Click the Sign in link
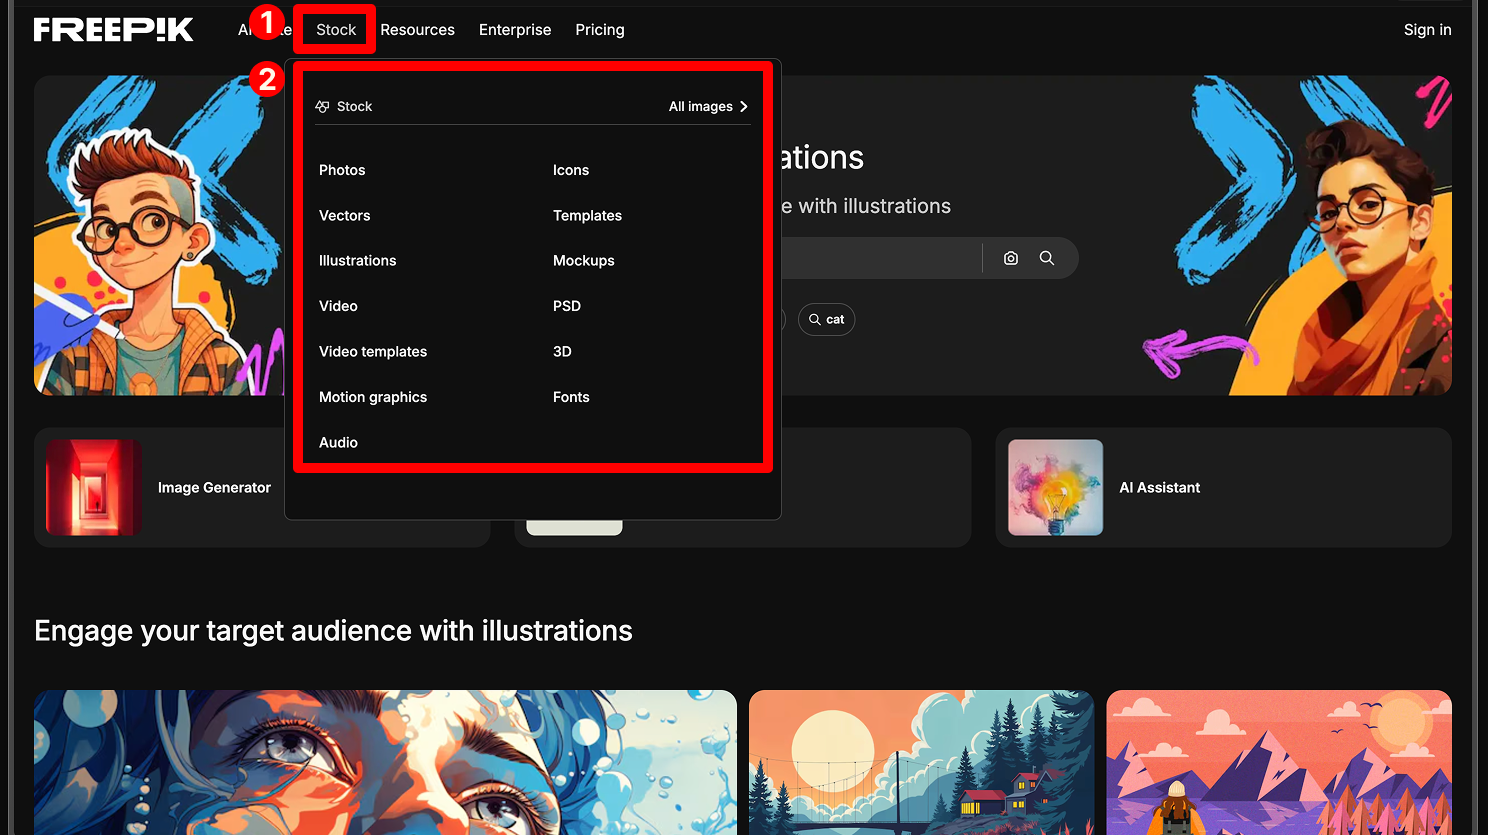This screenshot has height=835, width=1488. click(1427, 30)
